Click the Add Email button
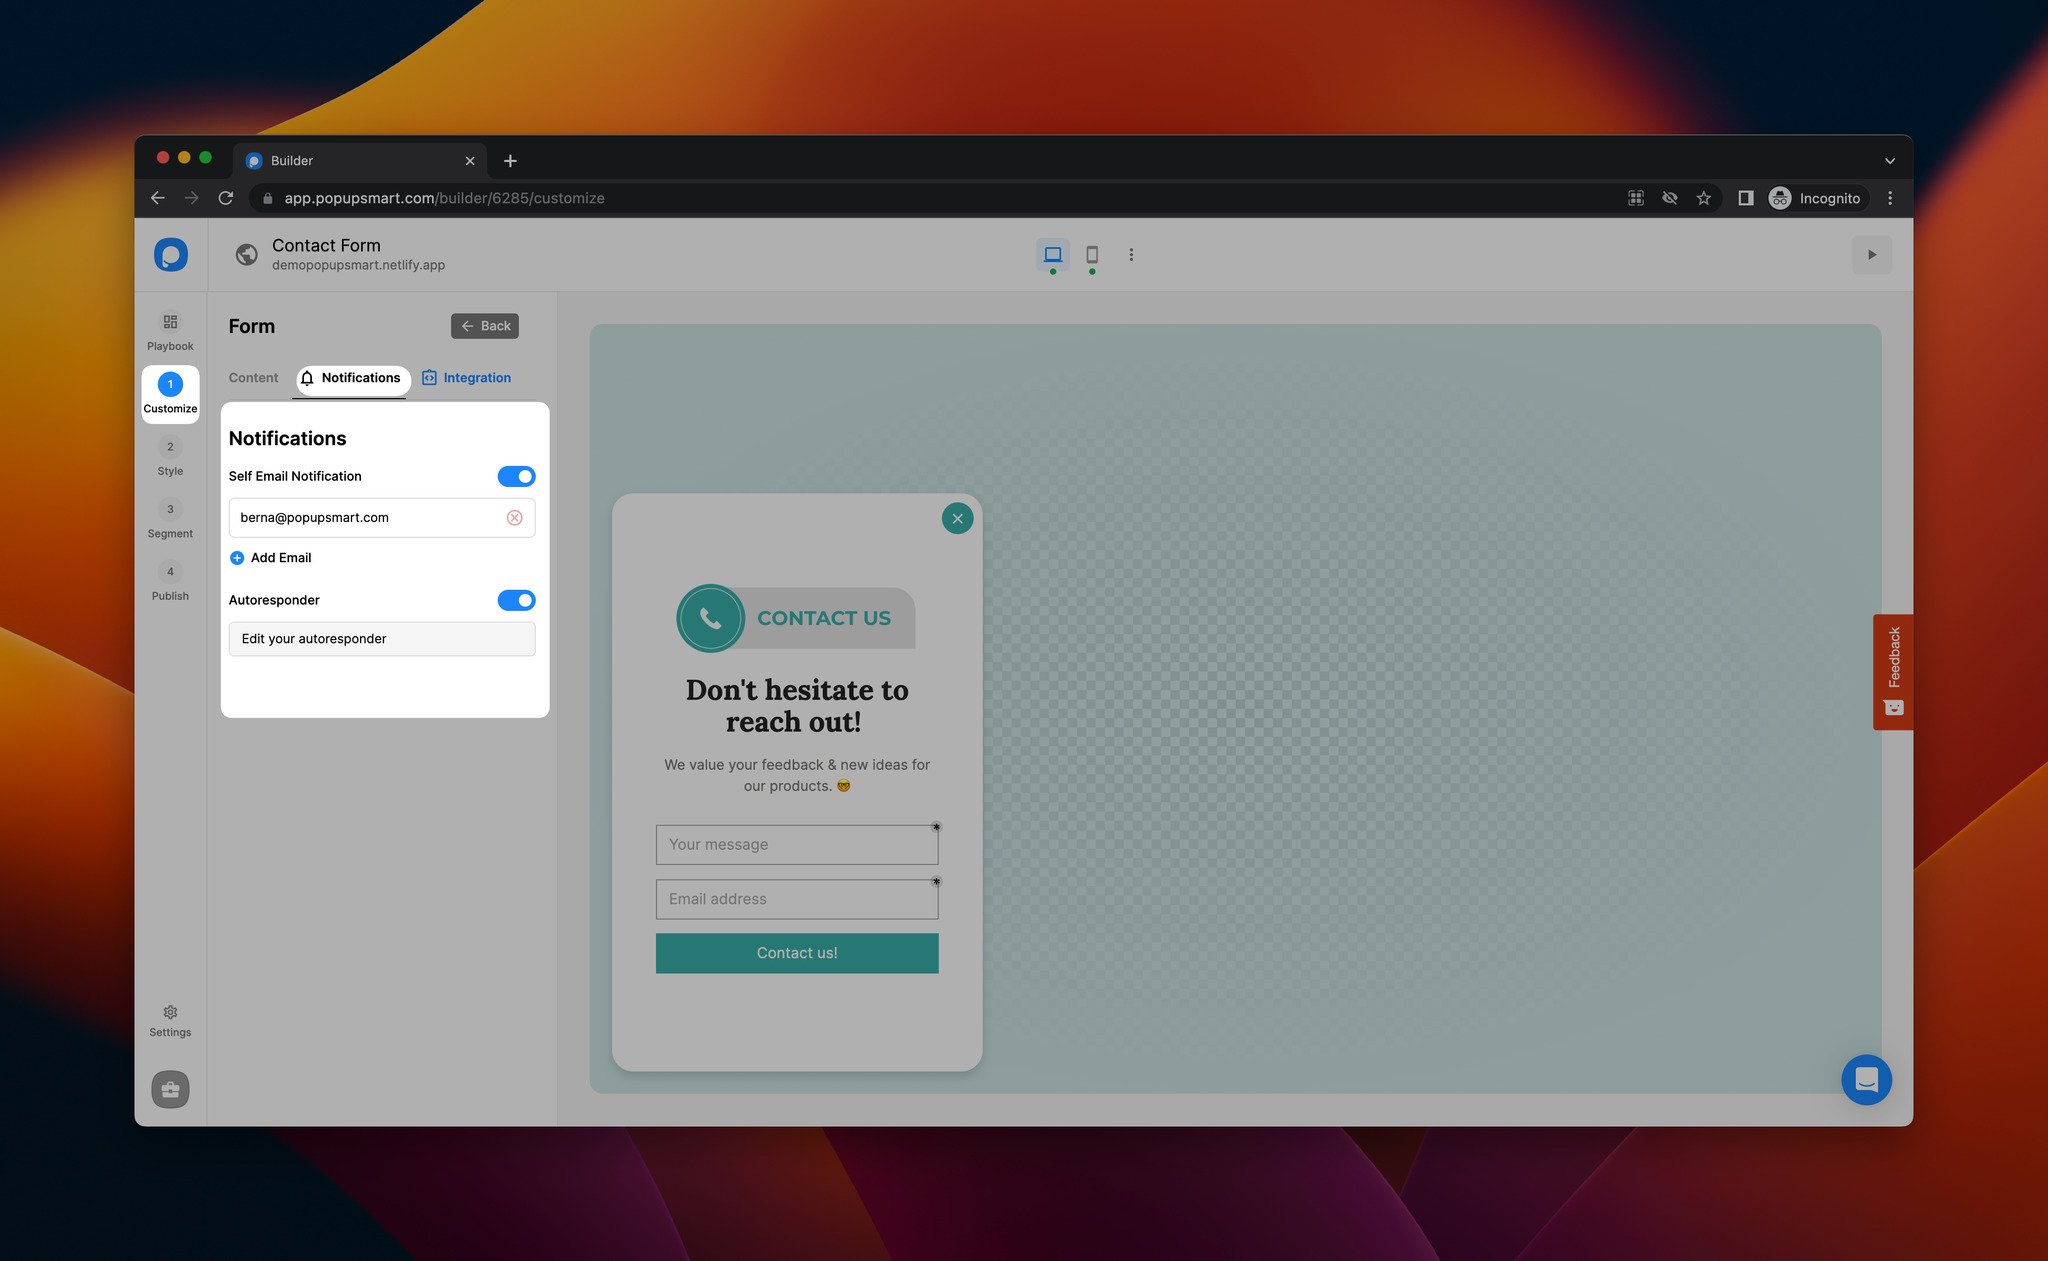Screen dimensions: 2048x1261 pos(269,557)
